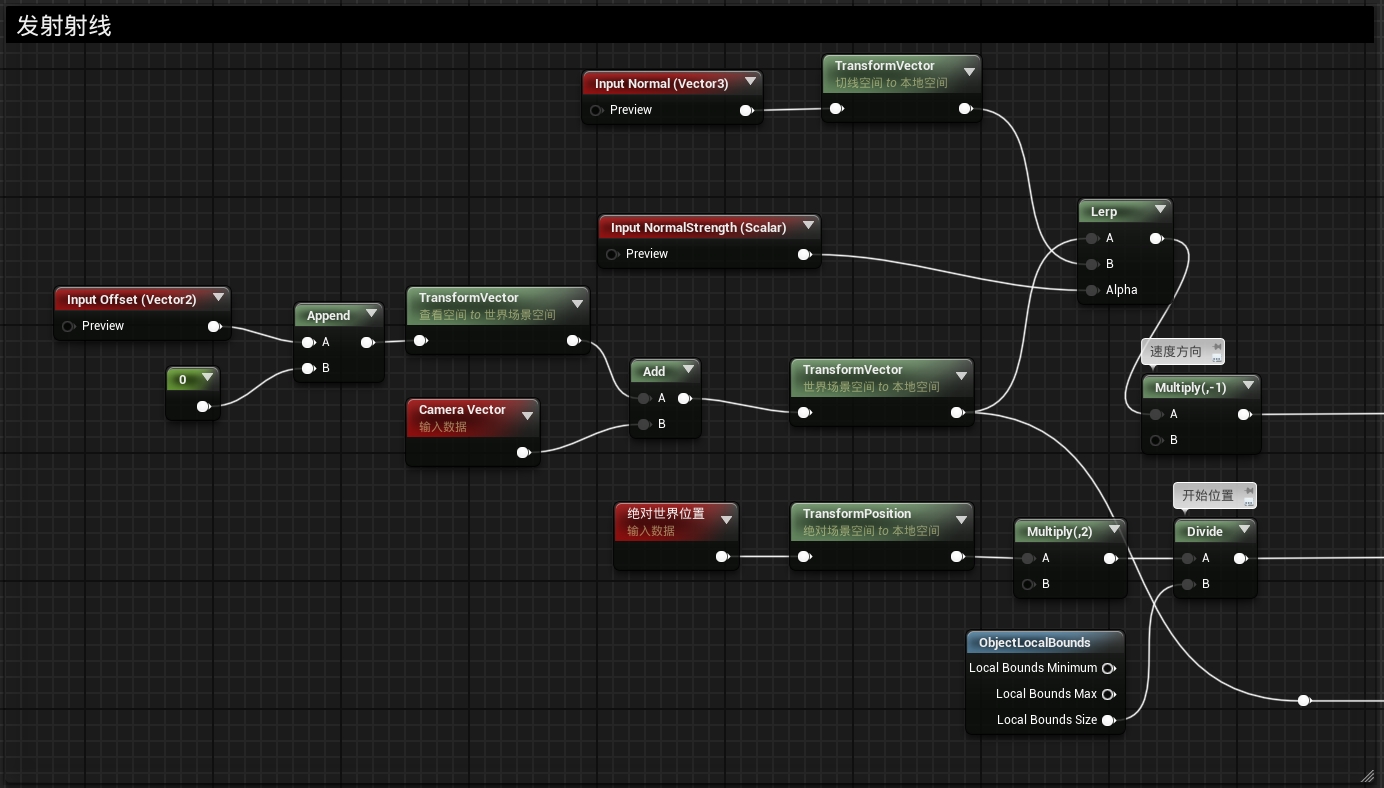This screenshot has height=788, width=1384.
Task: Click the B input pin on Divide node
Action: pos(1188,584)
